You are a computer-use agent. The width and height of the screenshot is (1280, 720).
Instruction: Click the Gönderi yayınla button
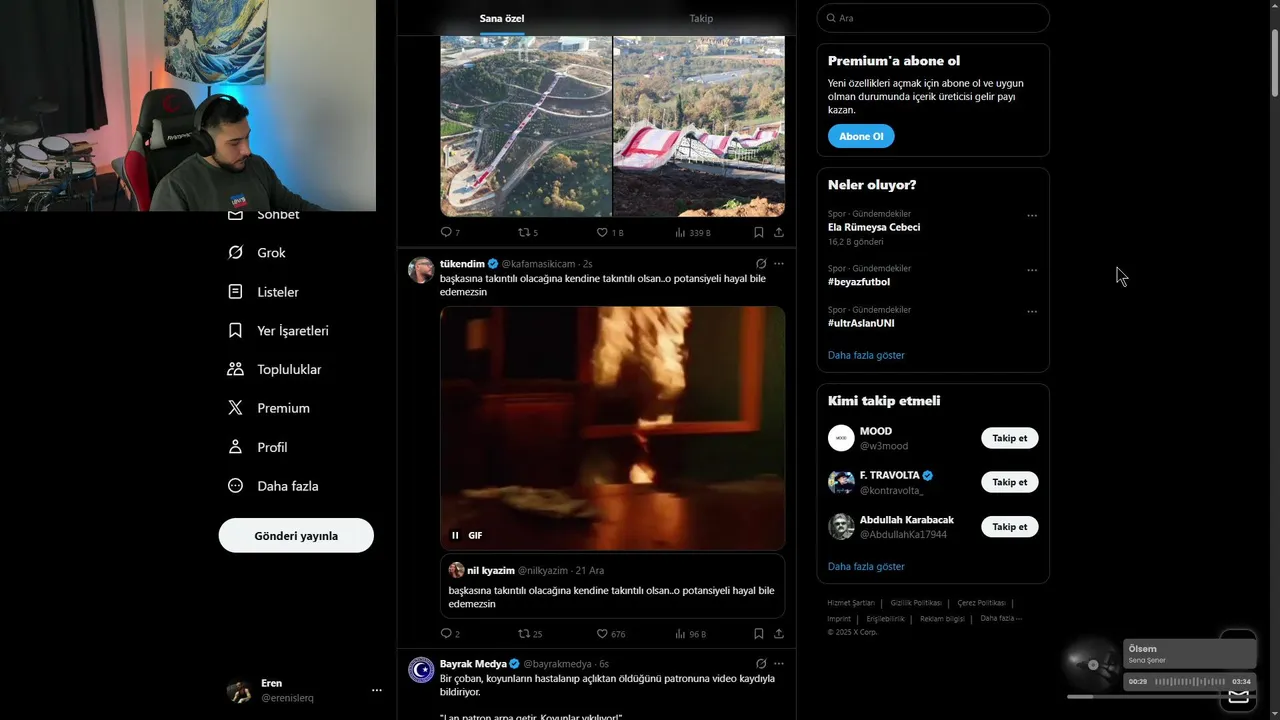click(x=296, y=535)
